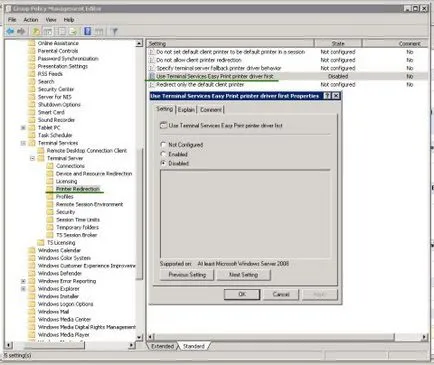Screen dimensions: 434x365
Task: Click the tree pane vertical scrollbar thumb
Action: click(140, 213)
